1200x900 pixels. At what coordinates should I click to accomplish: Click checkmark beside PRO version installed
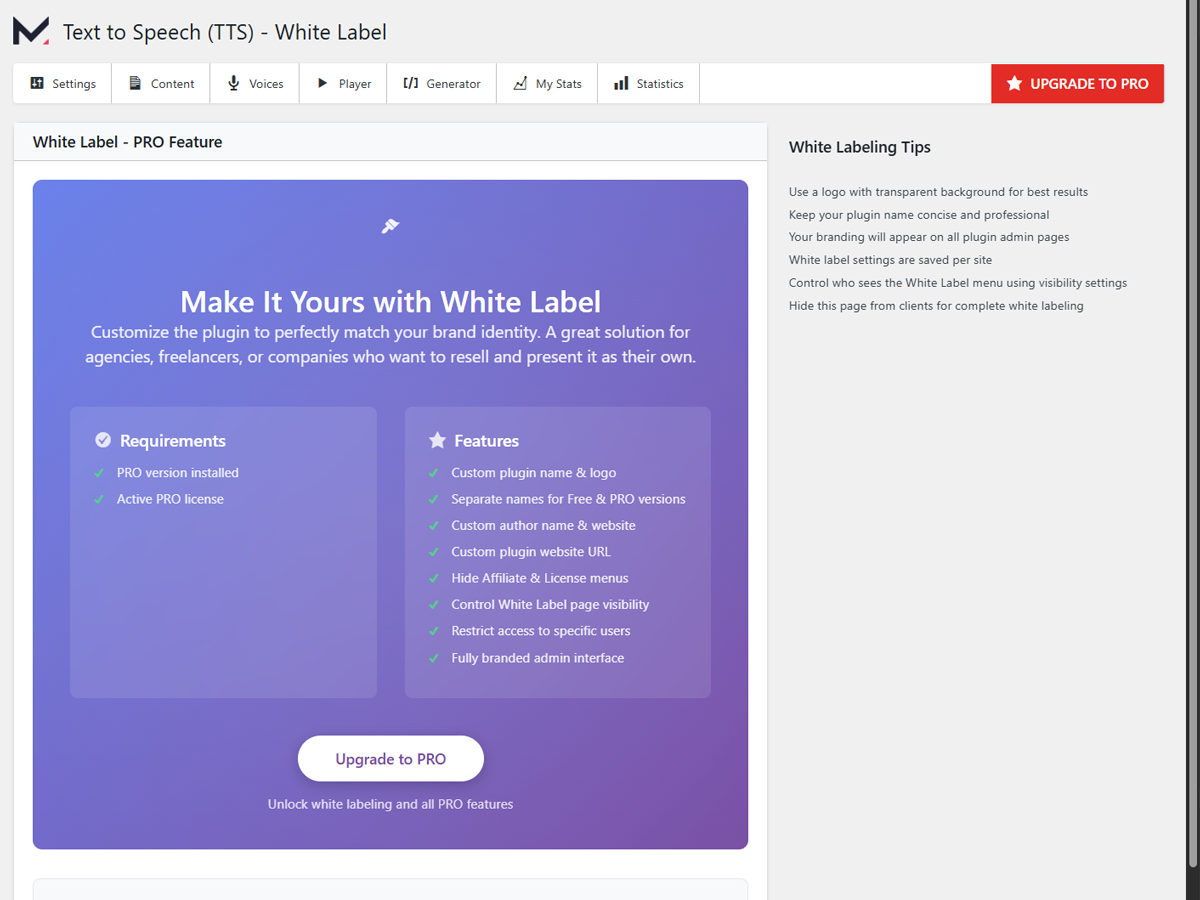click(x=99, y=473)
